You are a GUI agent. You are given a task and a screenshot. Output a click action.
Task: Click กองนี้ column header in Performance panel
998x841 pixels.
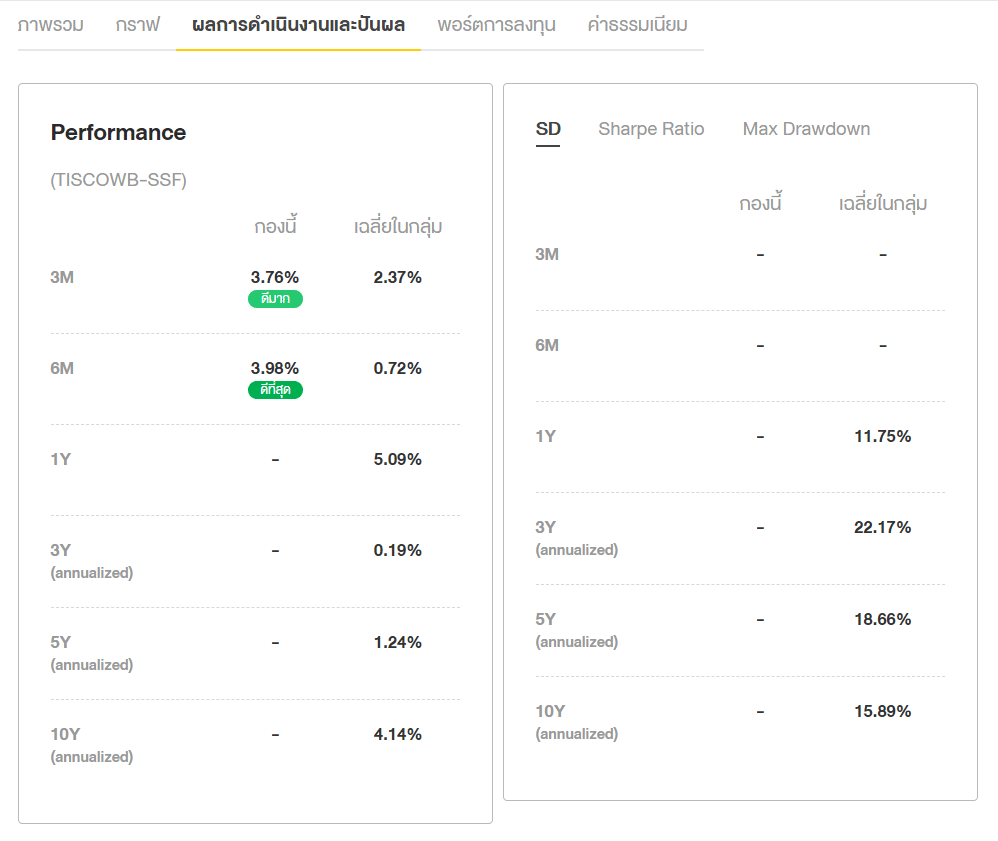(x=275, y=227)
